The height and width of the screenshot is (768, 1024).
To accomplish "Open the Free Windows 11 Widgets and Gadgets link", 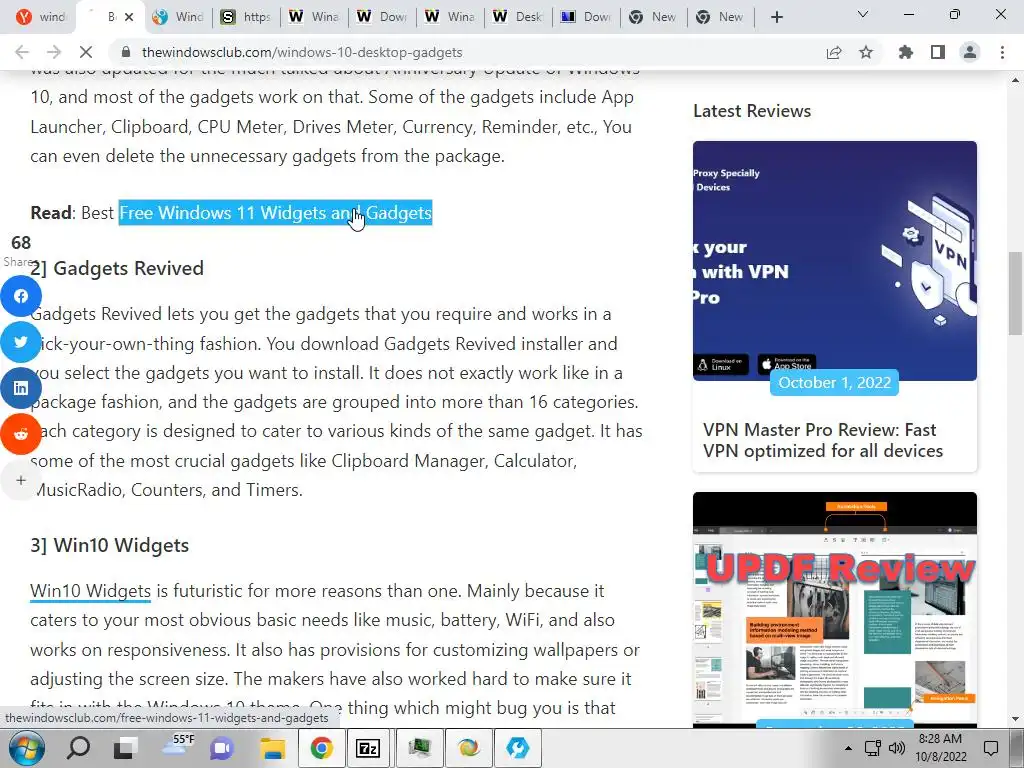I will 275,213.
